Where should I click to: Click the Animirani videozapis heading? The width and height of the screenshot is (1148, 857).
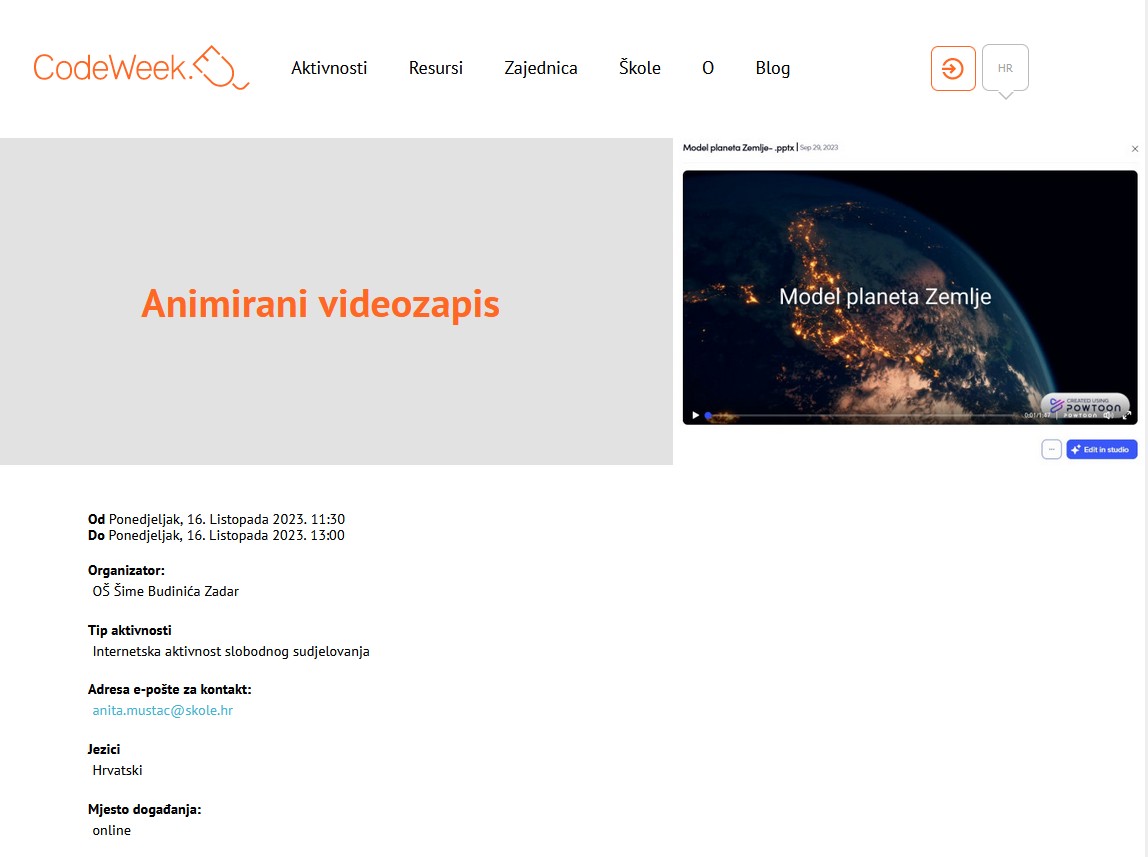coord(320,303)
